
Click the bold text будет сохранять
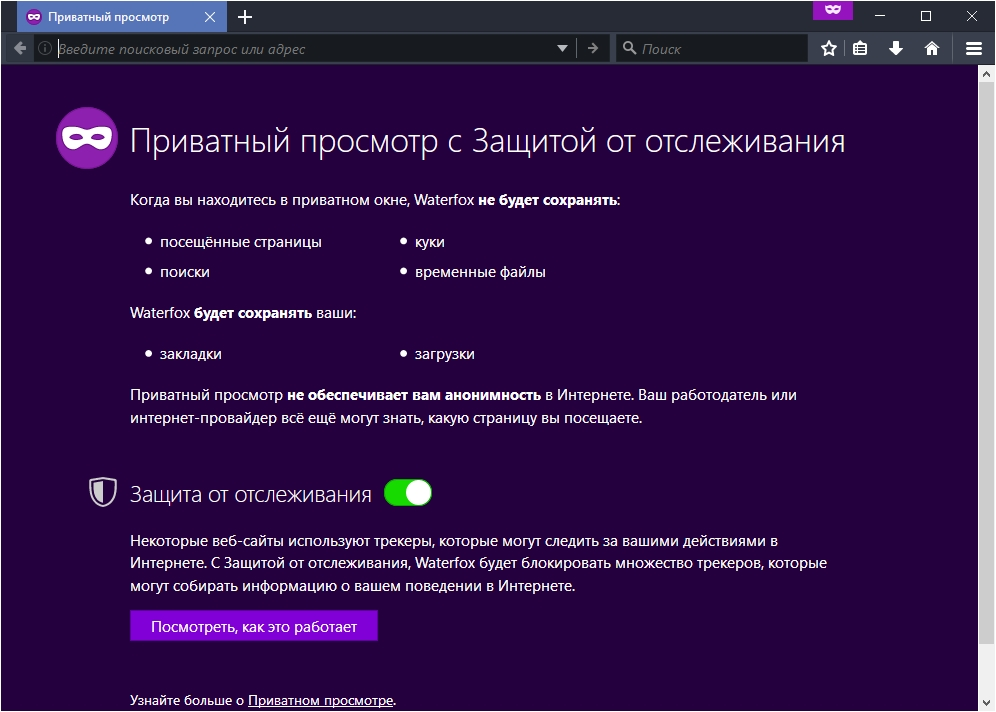point(253,313)
